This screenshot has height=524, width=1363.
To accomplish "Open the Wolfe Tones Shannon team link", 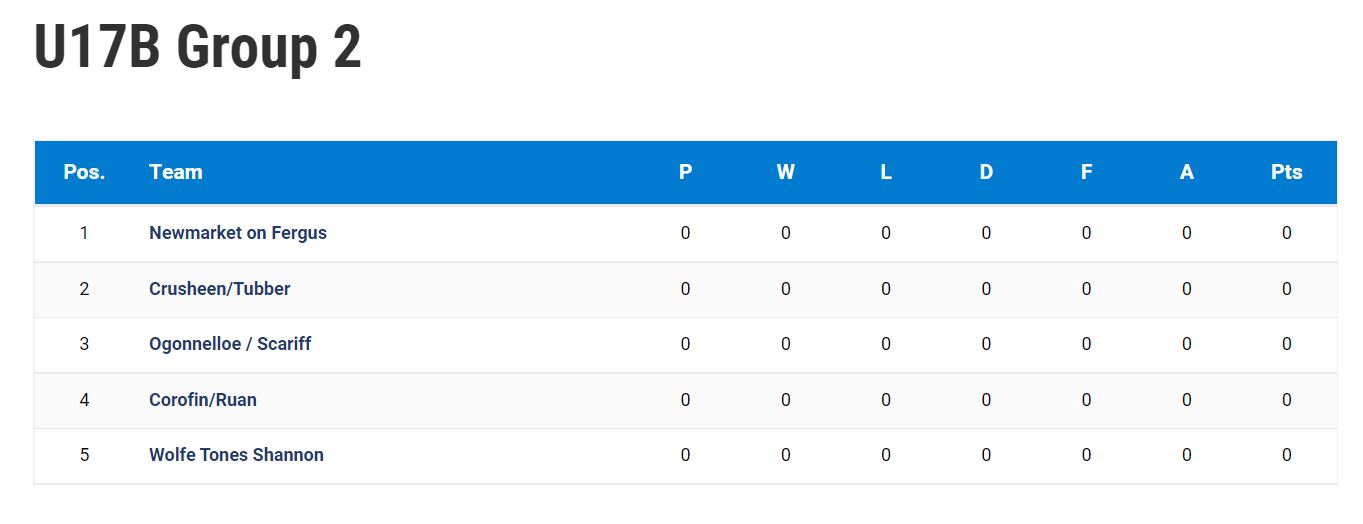I will (x=236, y=455).
